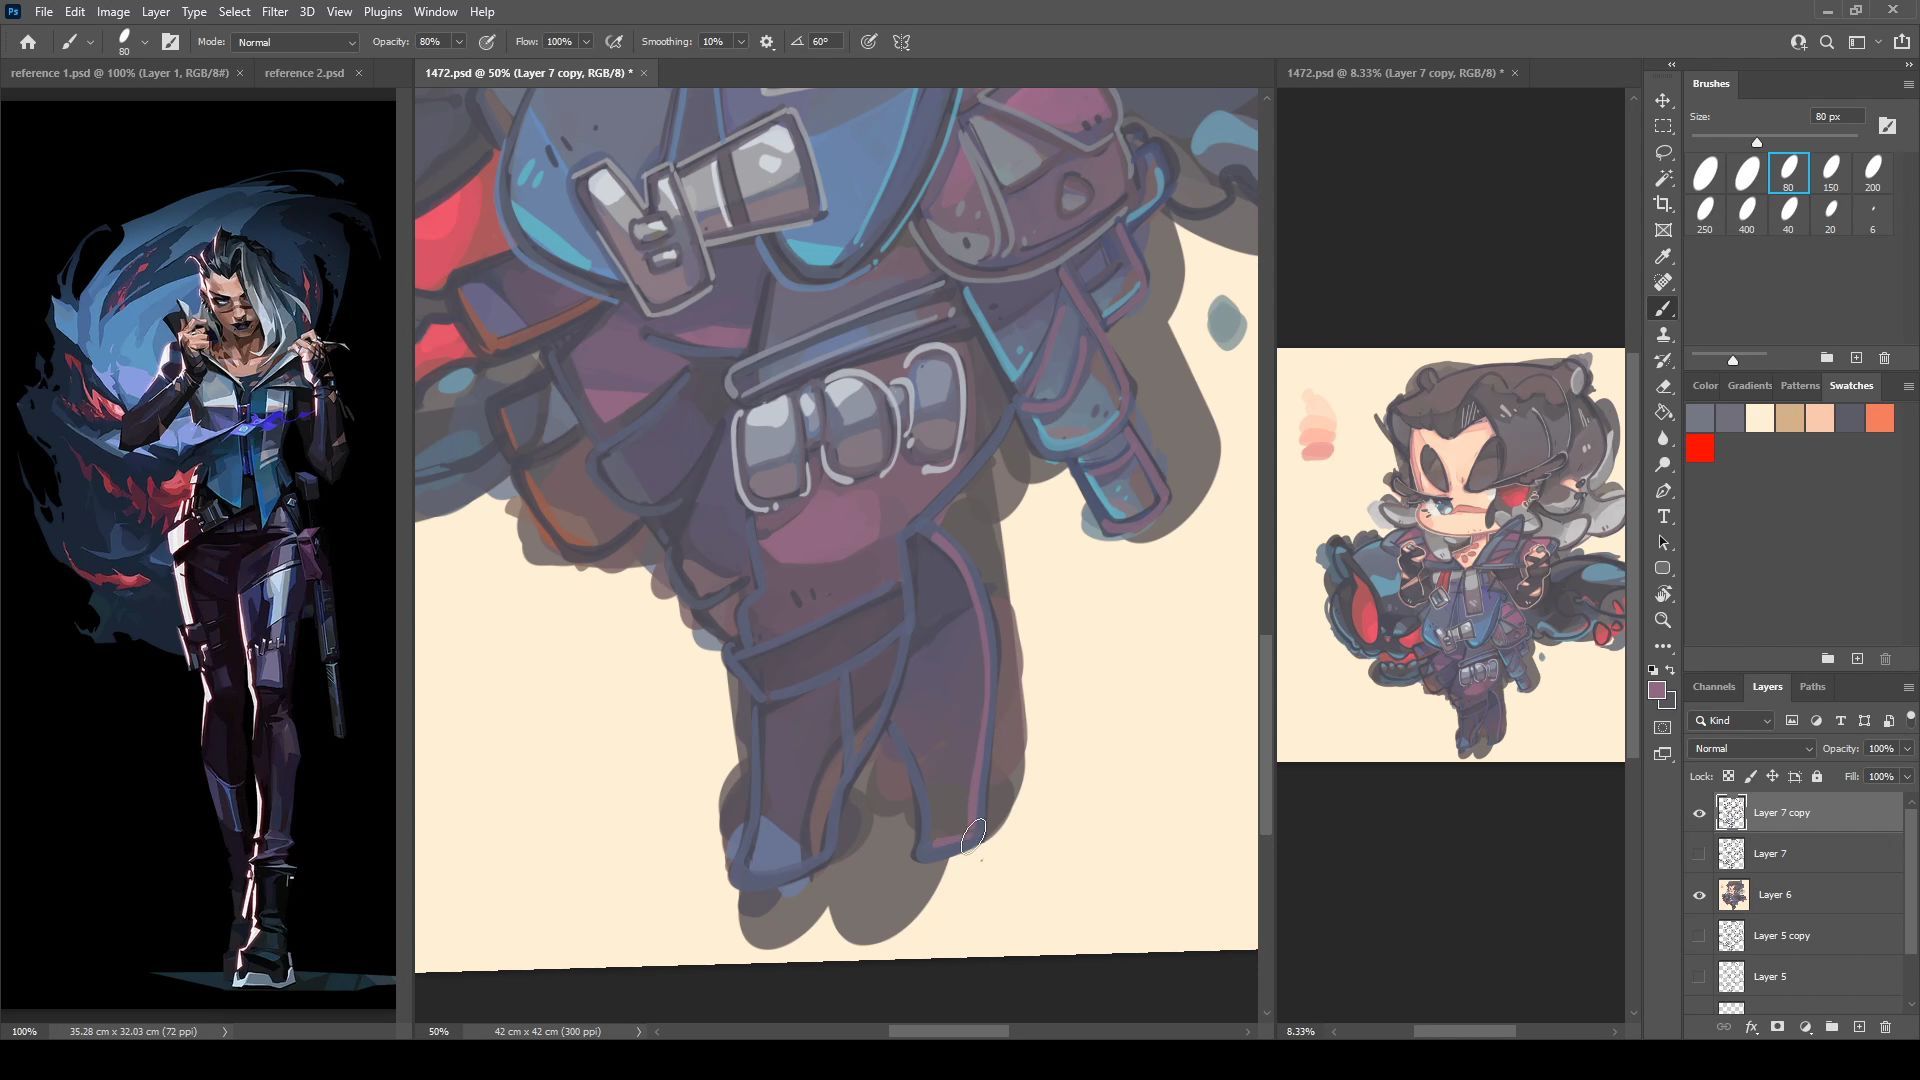1920x1080 pixels.
Task: Select the Rectangle shape tool
Action: 1663,569
